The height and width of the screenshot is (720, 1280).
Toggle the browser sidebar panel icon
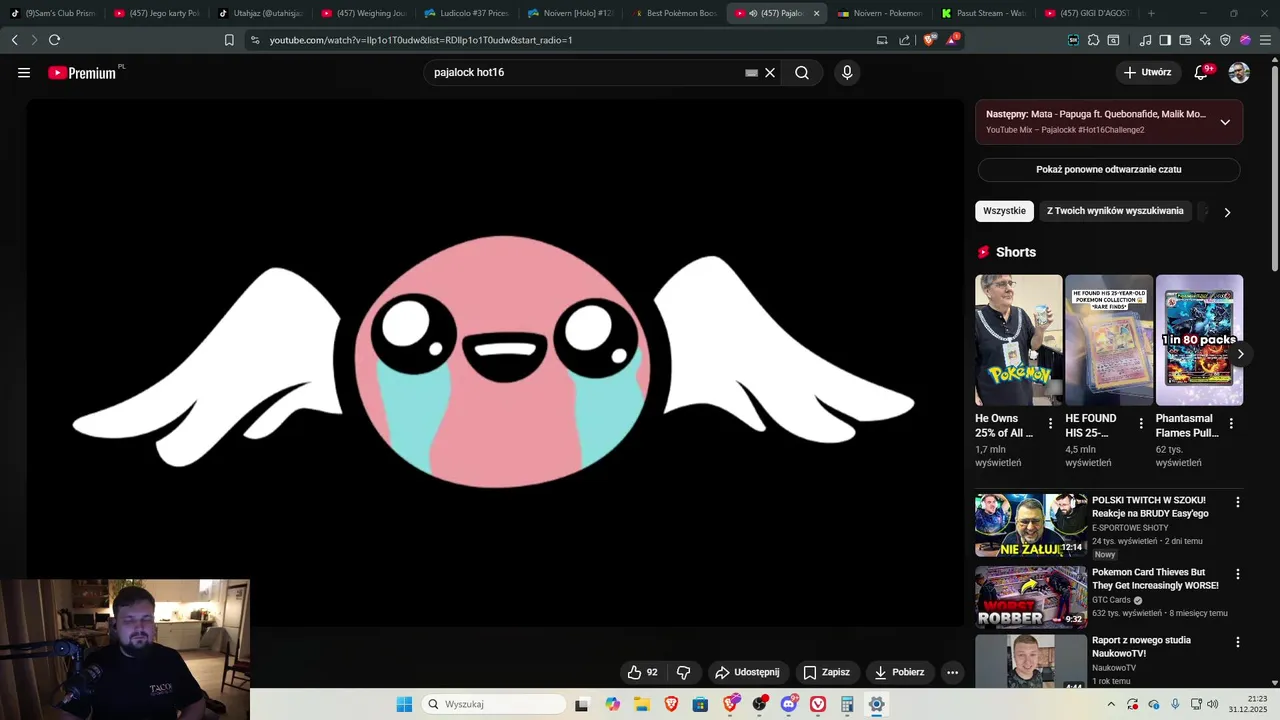1165,40
